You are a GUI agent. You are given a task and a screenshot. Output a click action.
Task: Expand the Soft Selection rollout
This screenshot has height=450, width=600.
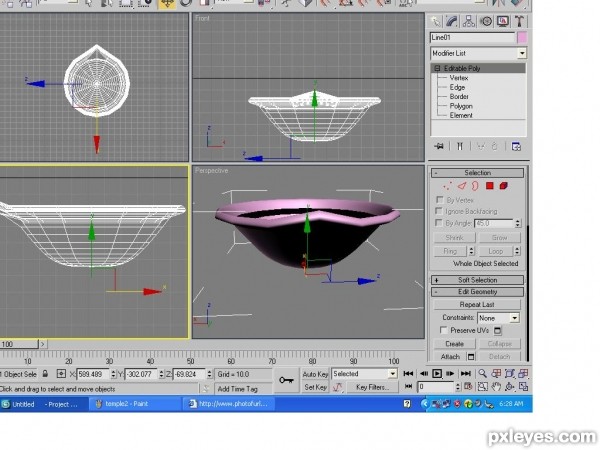478,280
